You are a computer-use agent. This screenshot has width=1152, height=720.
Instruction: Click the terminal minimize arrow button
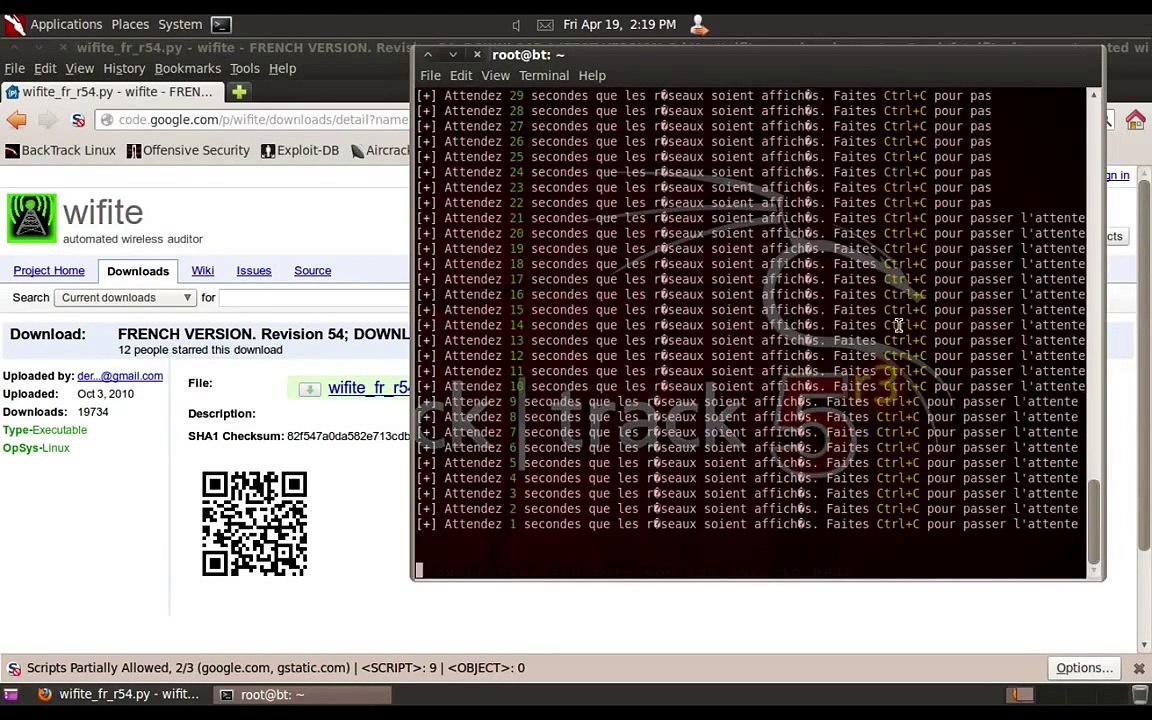point(453,55)
